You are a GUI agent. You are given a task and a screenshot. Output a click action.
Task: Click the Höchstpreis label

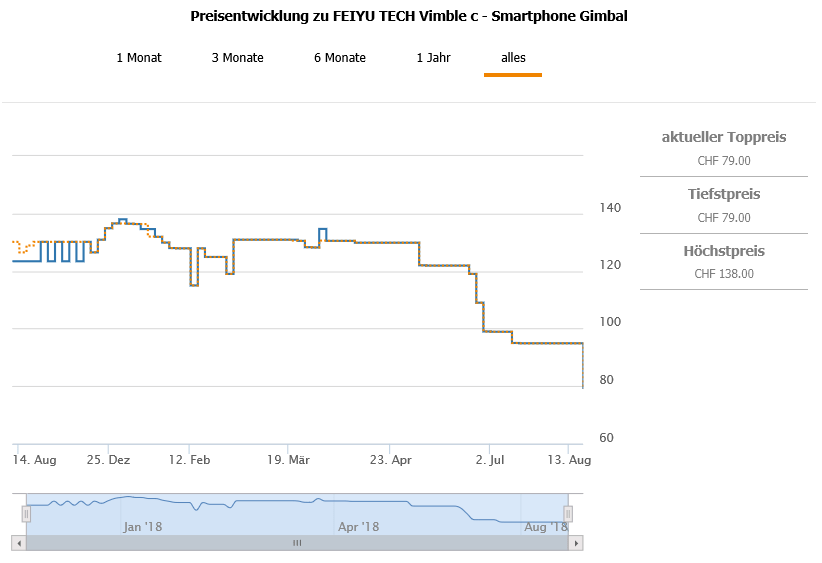(724, 251)
